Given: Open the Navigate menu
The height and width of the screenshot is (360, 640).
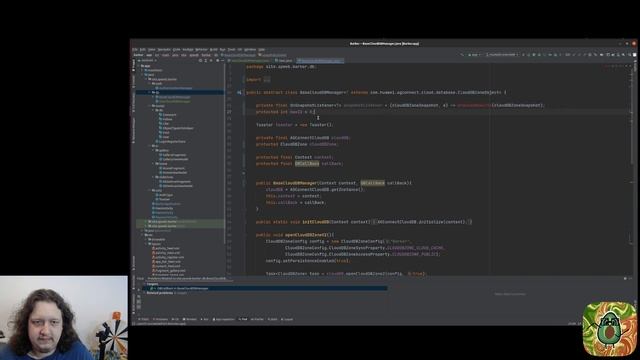Looking at the screenshot, I should [x=164, y=50].
